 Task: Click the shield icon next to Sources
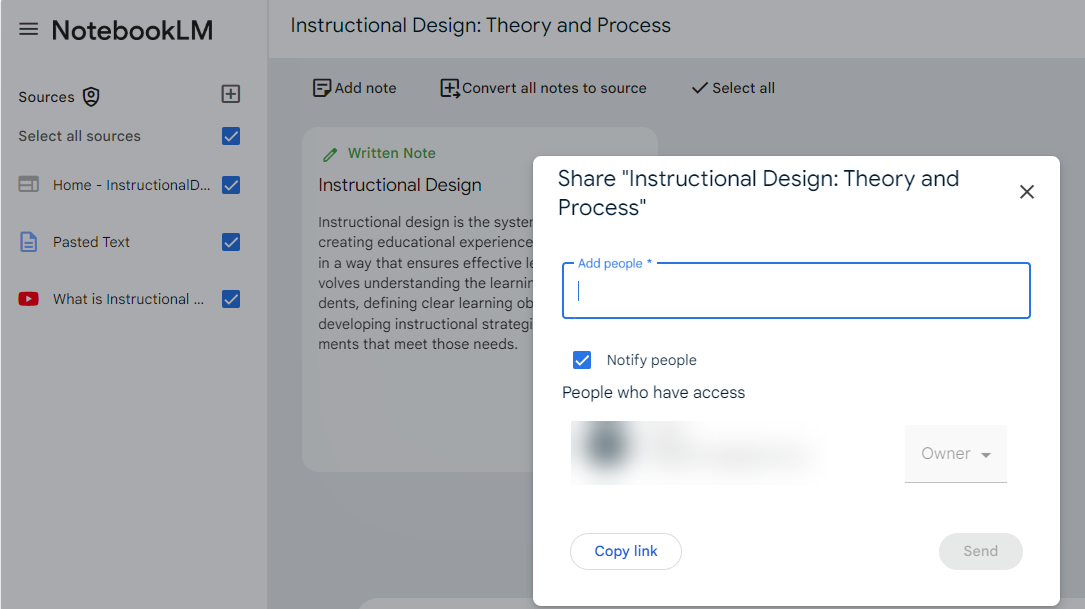click(x=90, y=96)
